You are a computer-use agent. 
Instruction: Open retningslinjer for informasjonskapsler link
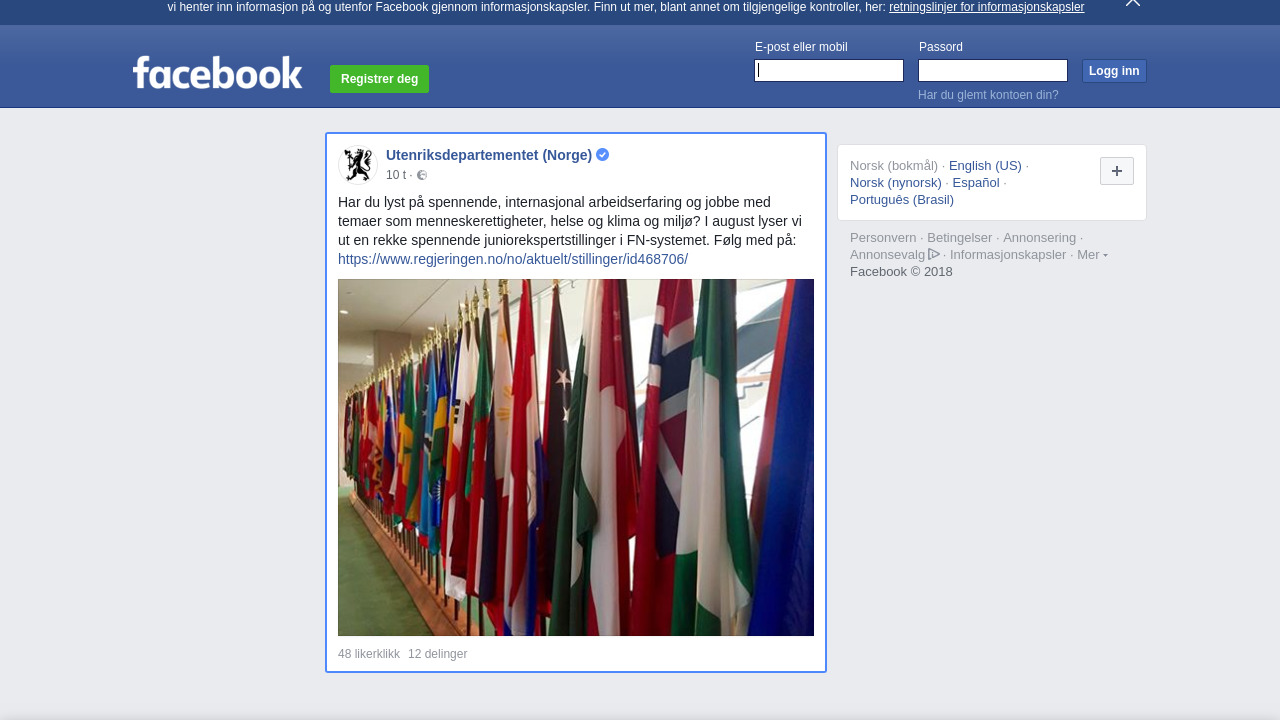tap(986, 7)
